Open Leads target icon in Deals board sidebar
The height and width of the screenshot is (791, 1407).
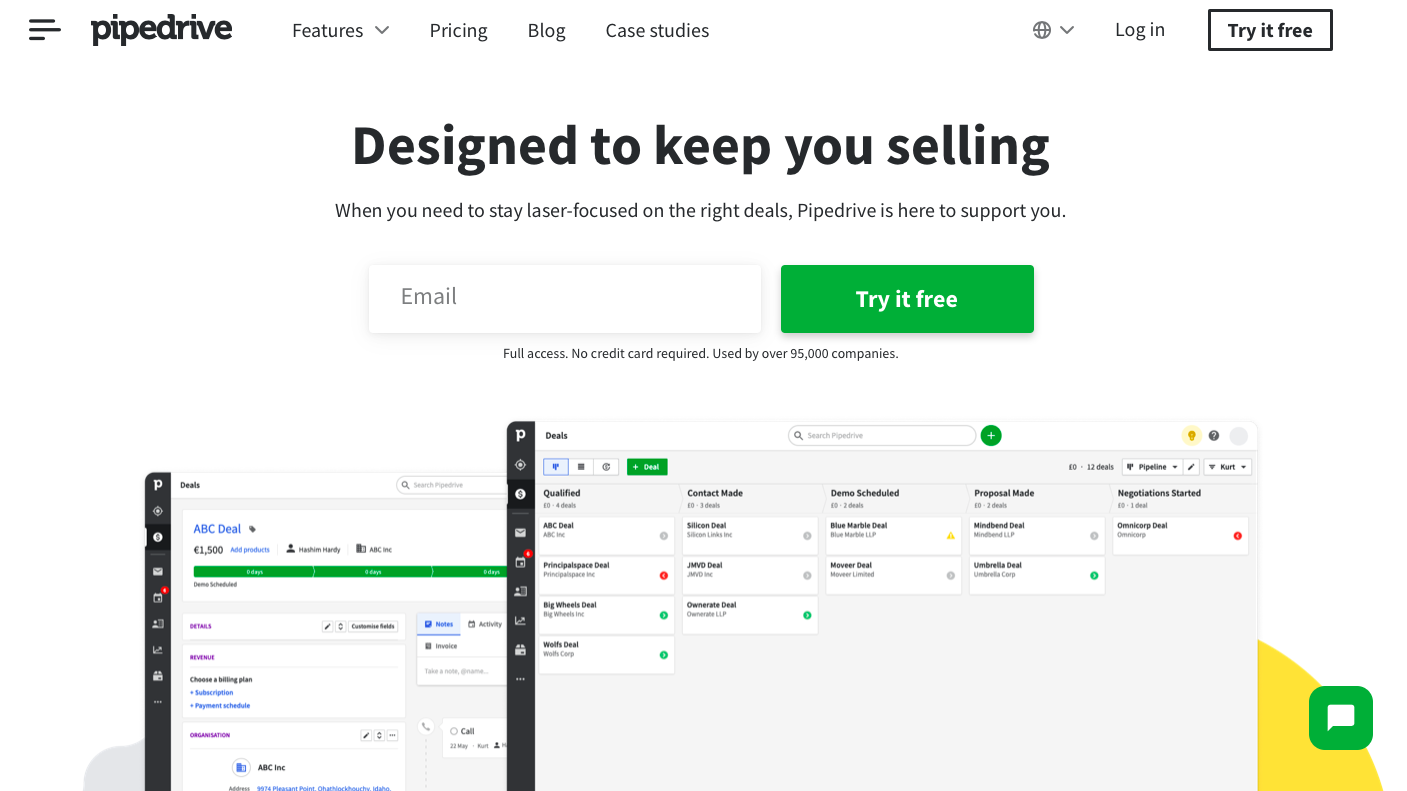coord(520,465)
